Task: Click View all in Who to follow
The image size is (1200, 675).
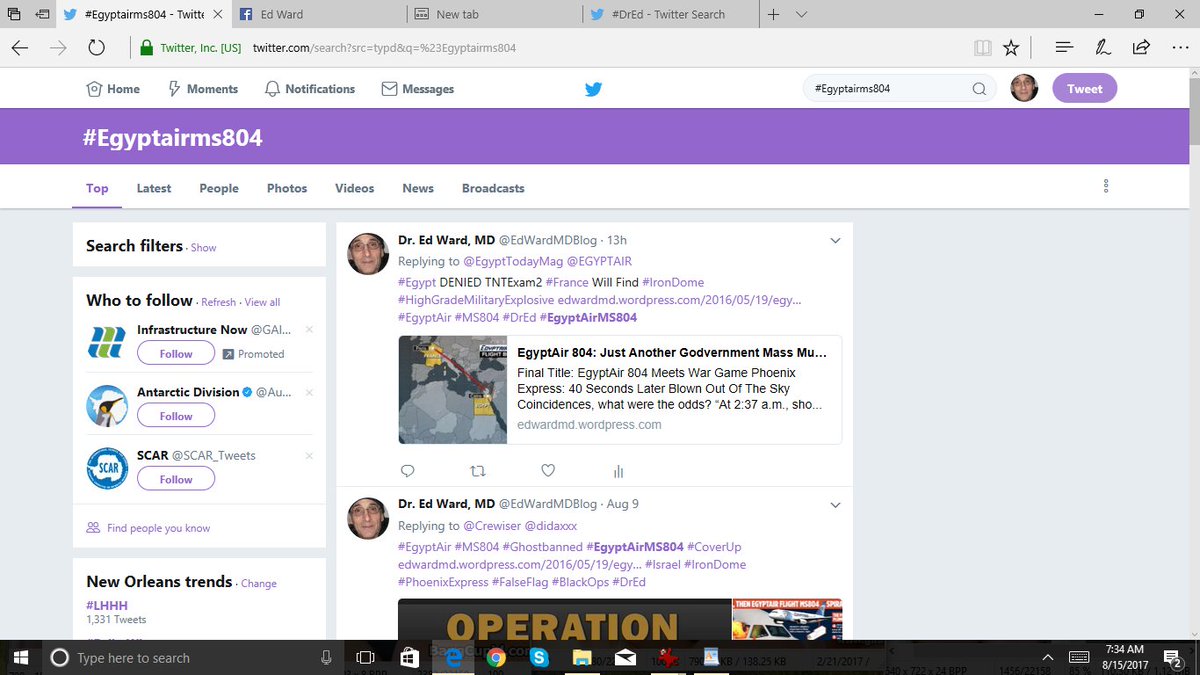Action: coord(262,302)
